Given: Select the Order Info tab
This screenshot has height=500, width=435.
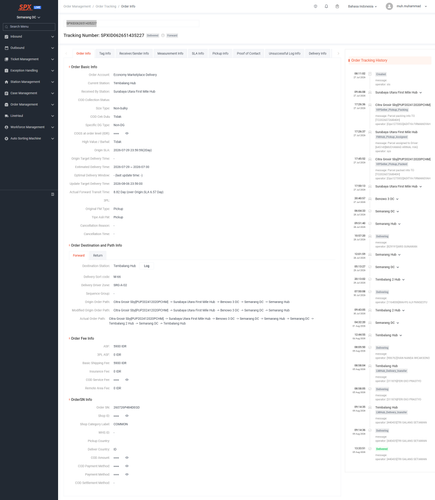Looking at the screenshot, I should tap(83, 54).
